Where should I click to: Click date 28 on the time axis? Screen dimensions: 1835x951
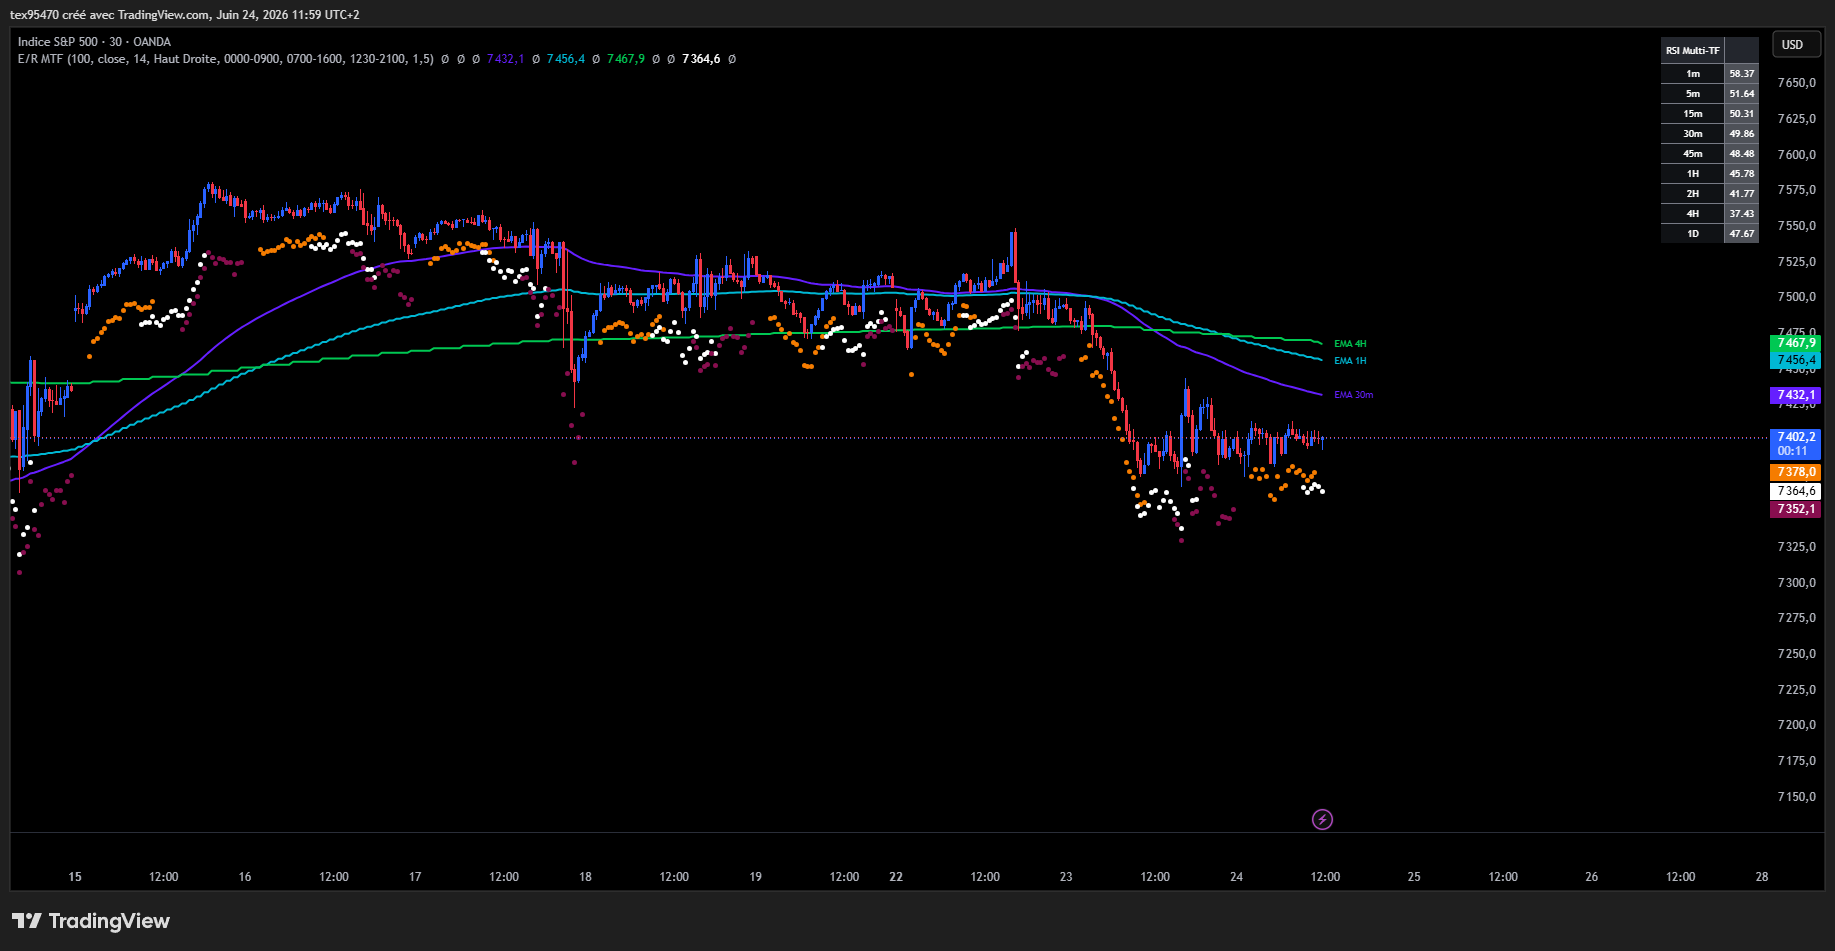click(1762, 877)
